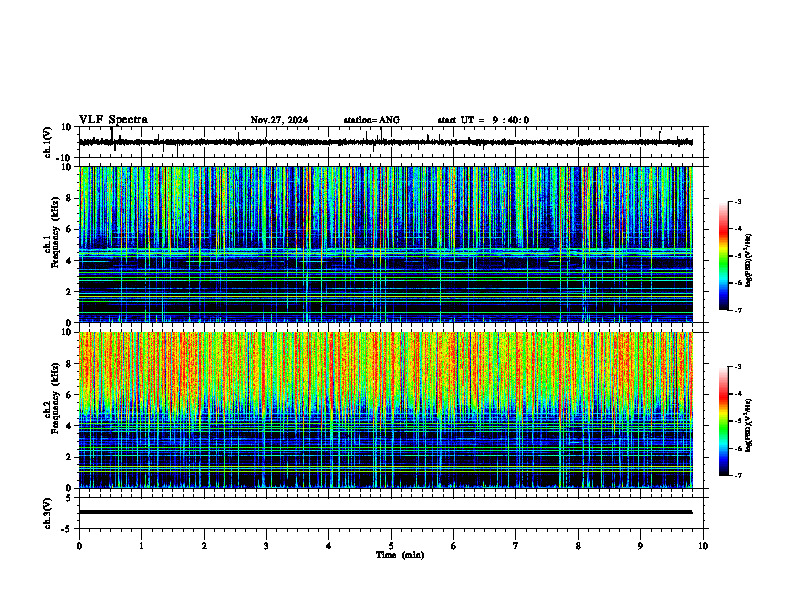Click the ch.1 spectrogram color bar
This screenshot has width=792, height=612.
coord(723,256)
